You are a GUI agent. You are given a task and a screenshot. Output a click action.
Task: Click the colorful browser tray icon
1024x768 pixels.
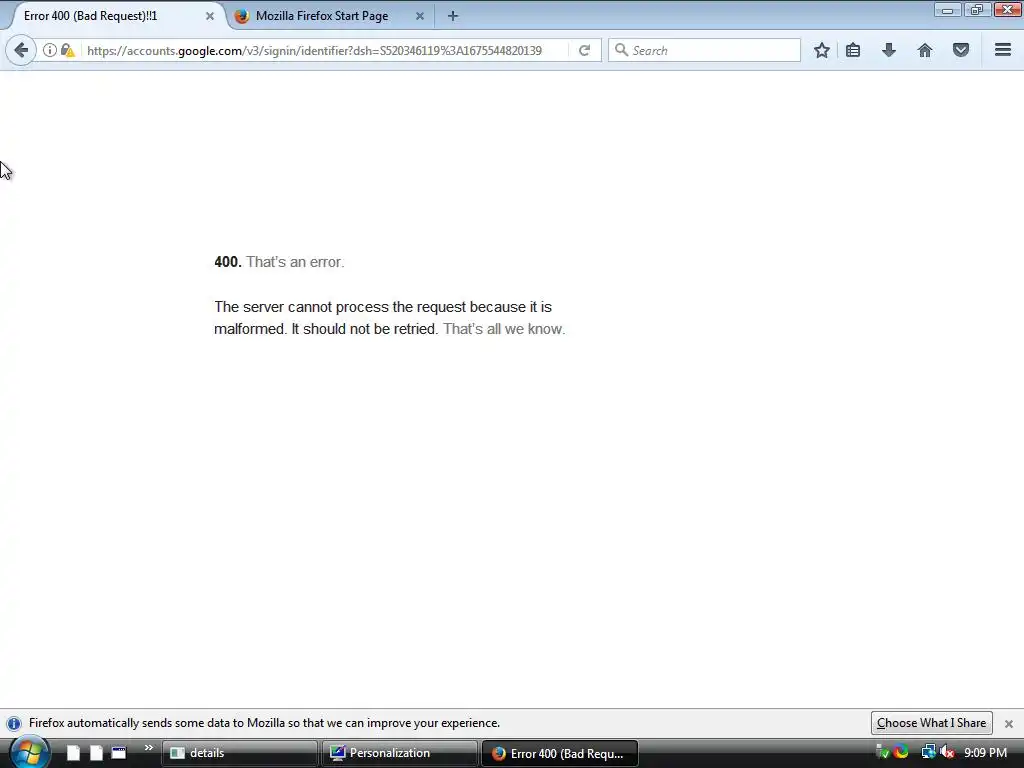click(901, 752)
